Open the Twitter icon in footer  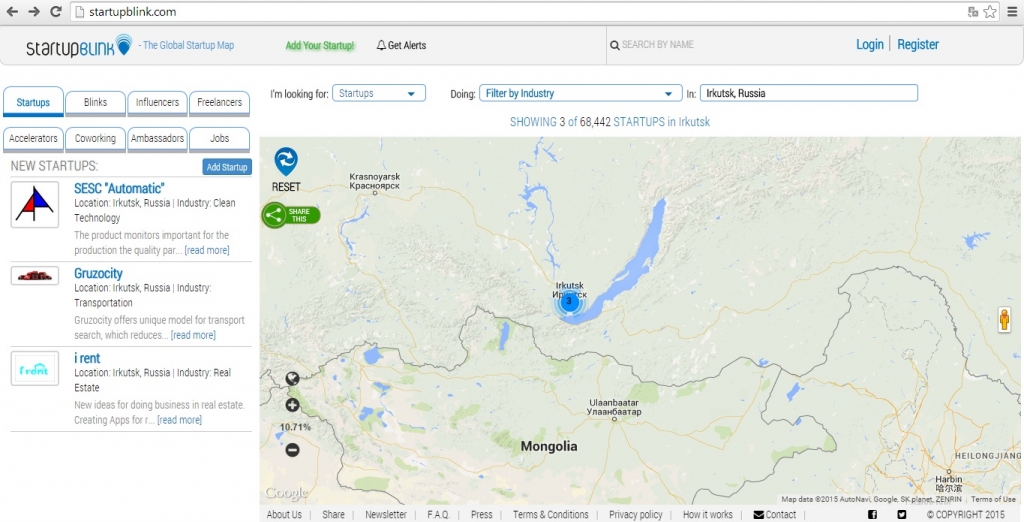tap(901, 515)
